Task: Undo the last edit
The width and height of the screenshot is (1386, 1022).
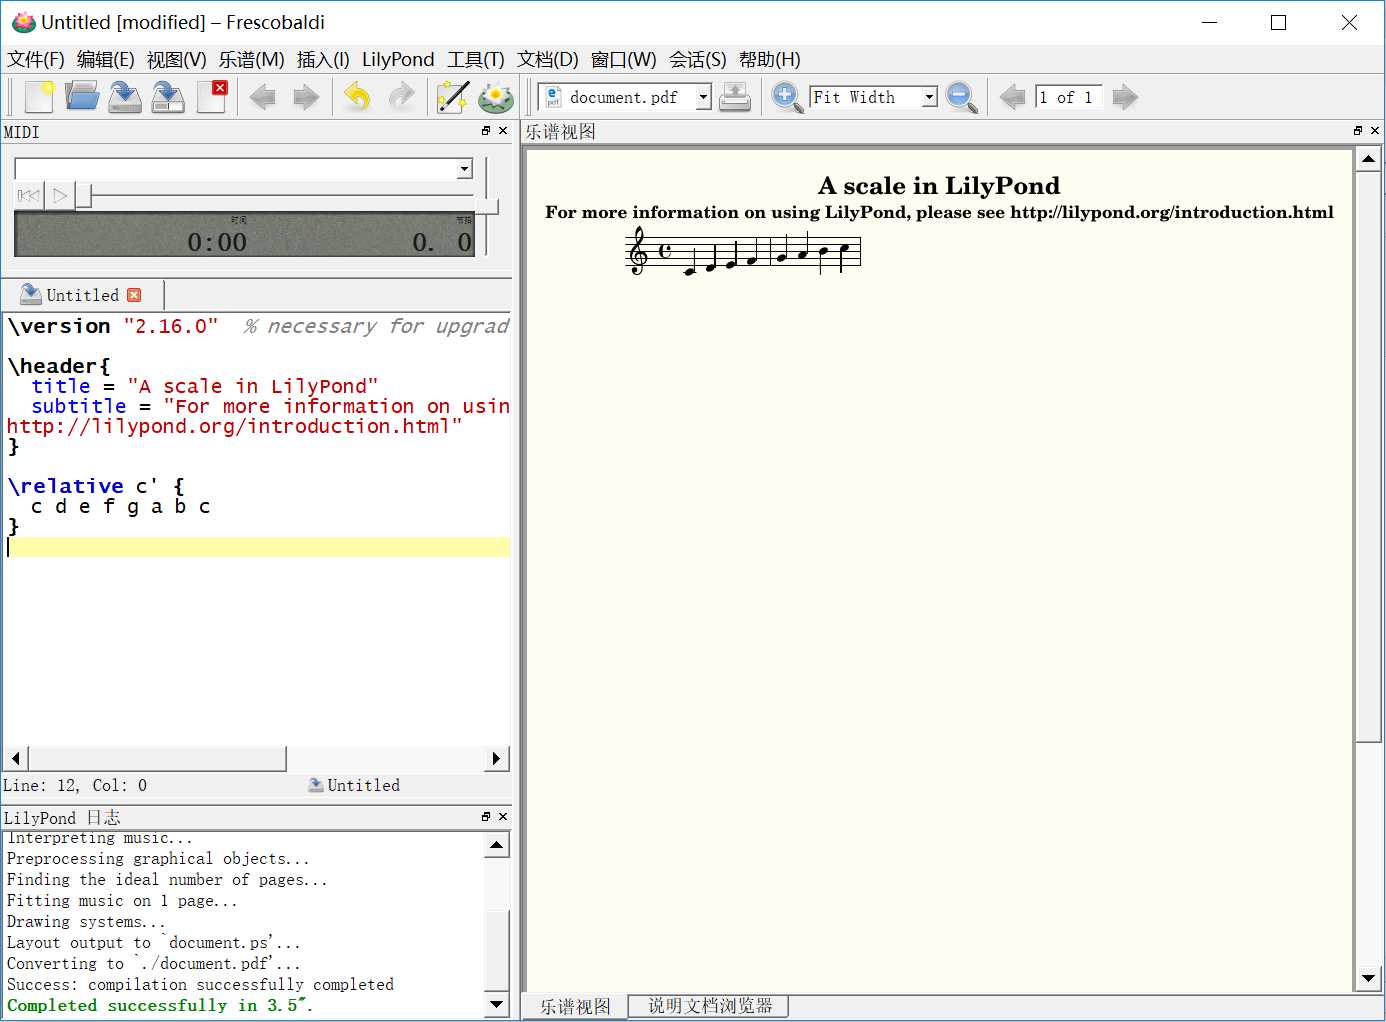Action: pos(357,97)
